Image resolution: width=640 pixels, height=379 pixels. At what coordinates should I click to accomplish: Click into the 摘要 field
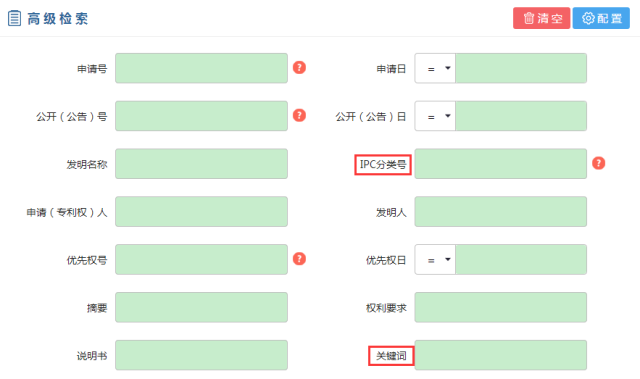[x=201, y=307]
